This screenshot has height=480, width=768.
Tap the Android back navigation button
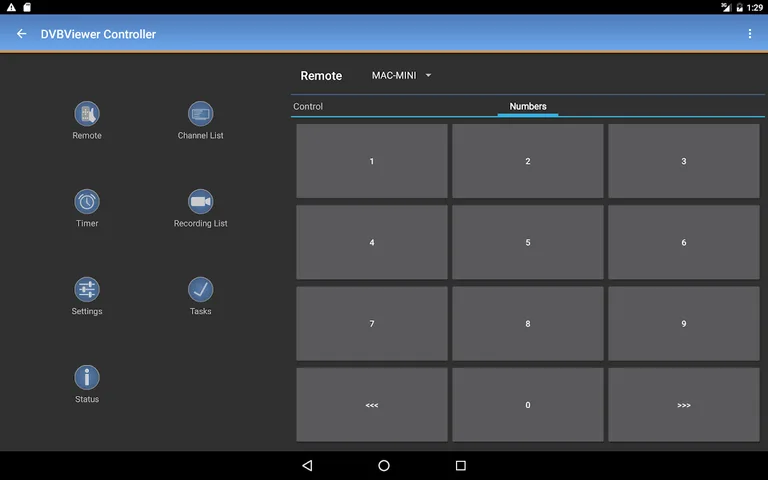tap(307, 465)
